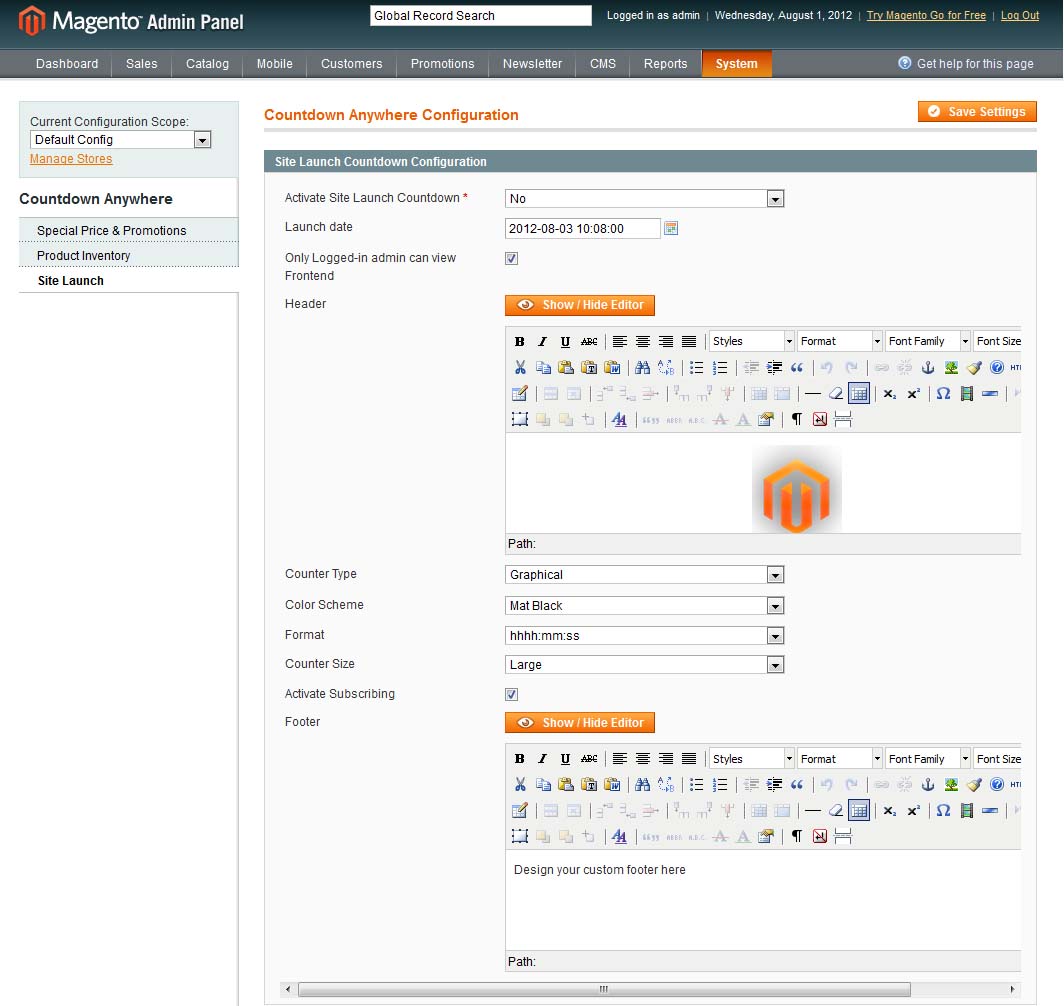The image size is (1064, 1006).
Task: Open the Counter Size dropdown
Action: (x=645, y=665)
